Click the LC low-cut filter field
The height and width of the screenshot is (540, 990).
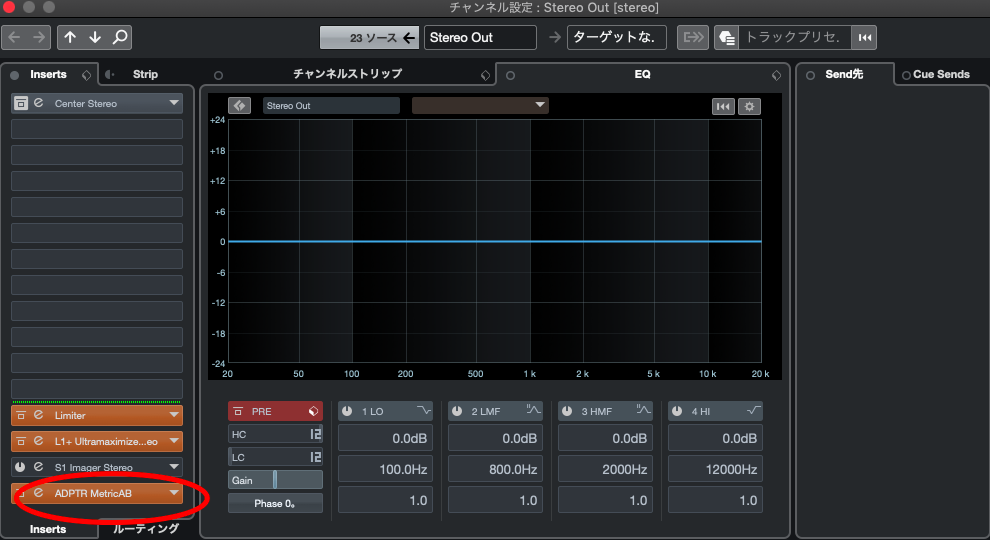tap(275, 457)
